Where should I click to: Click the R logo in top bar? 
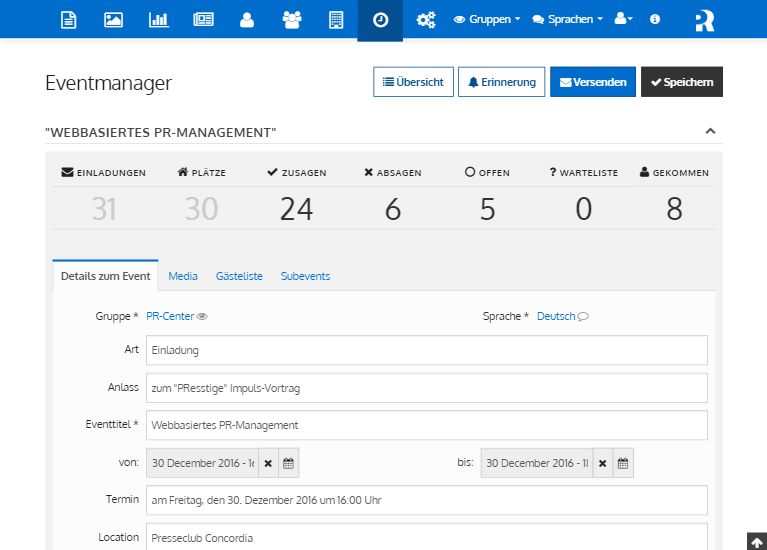[x=705, y=21]
